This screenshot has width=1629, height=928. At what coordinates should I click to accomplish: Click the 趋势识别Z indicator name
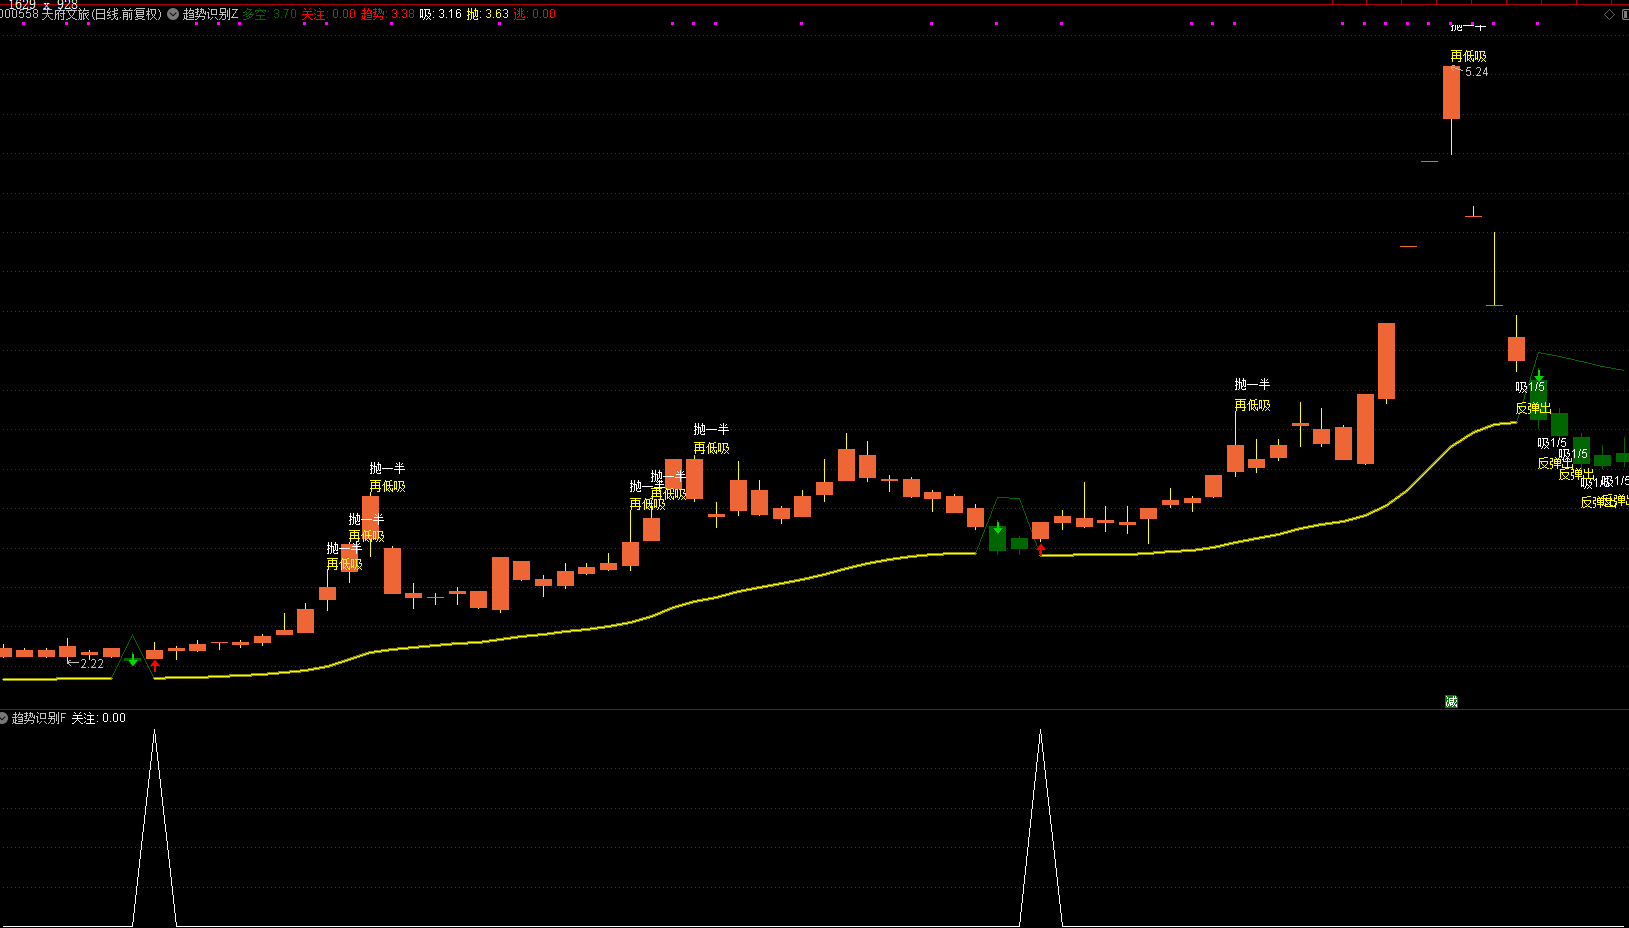click(x=210, y=14)
